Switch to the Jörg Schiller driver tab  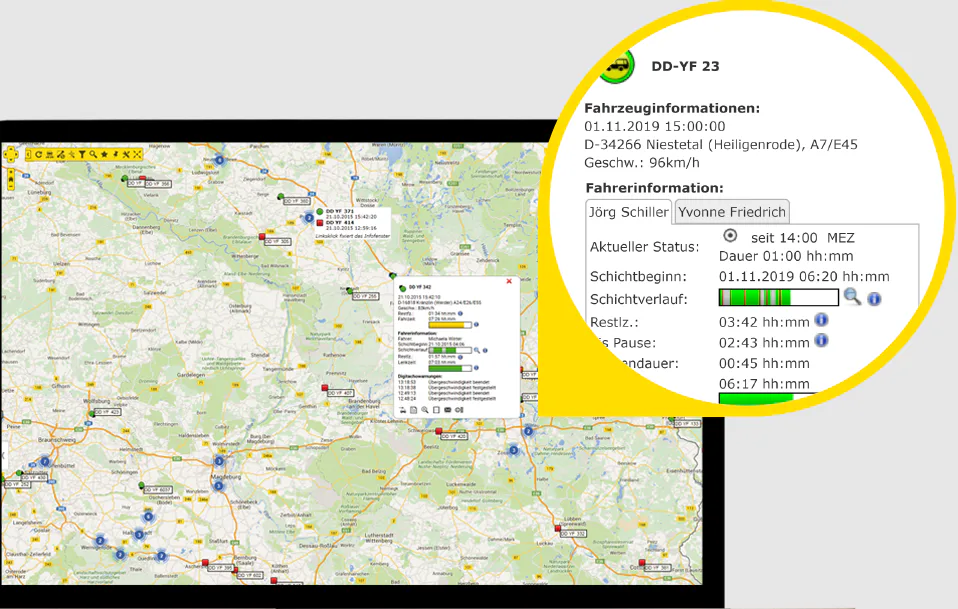[629, 212]
